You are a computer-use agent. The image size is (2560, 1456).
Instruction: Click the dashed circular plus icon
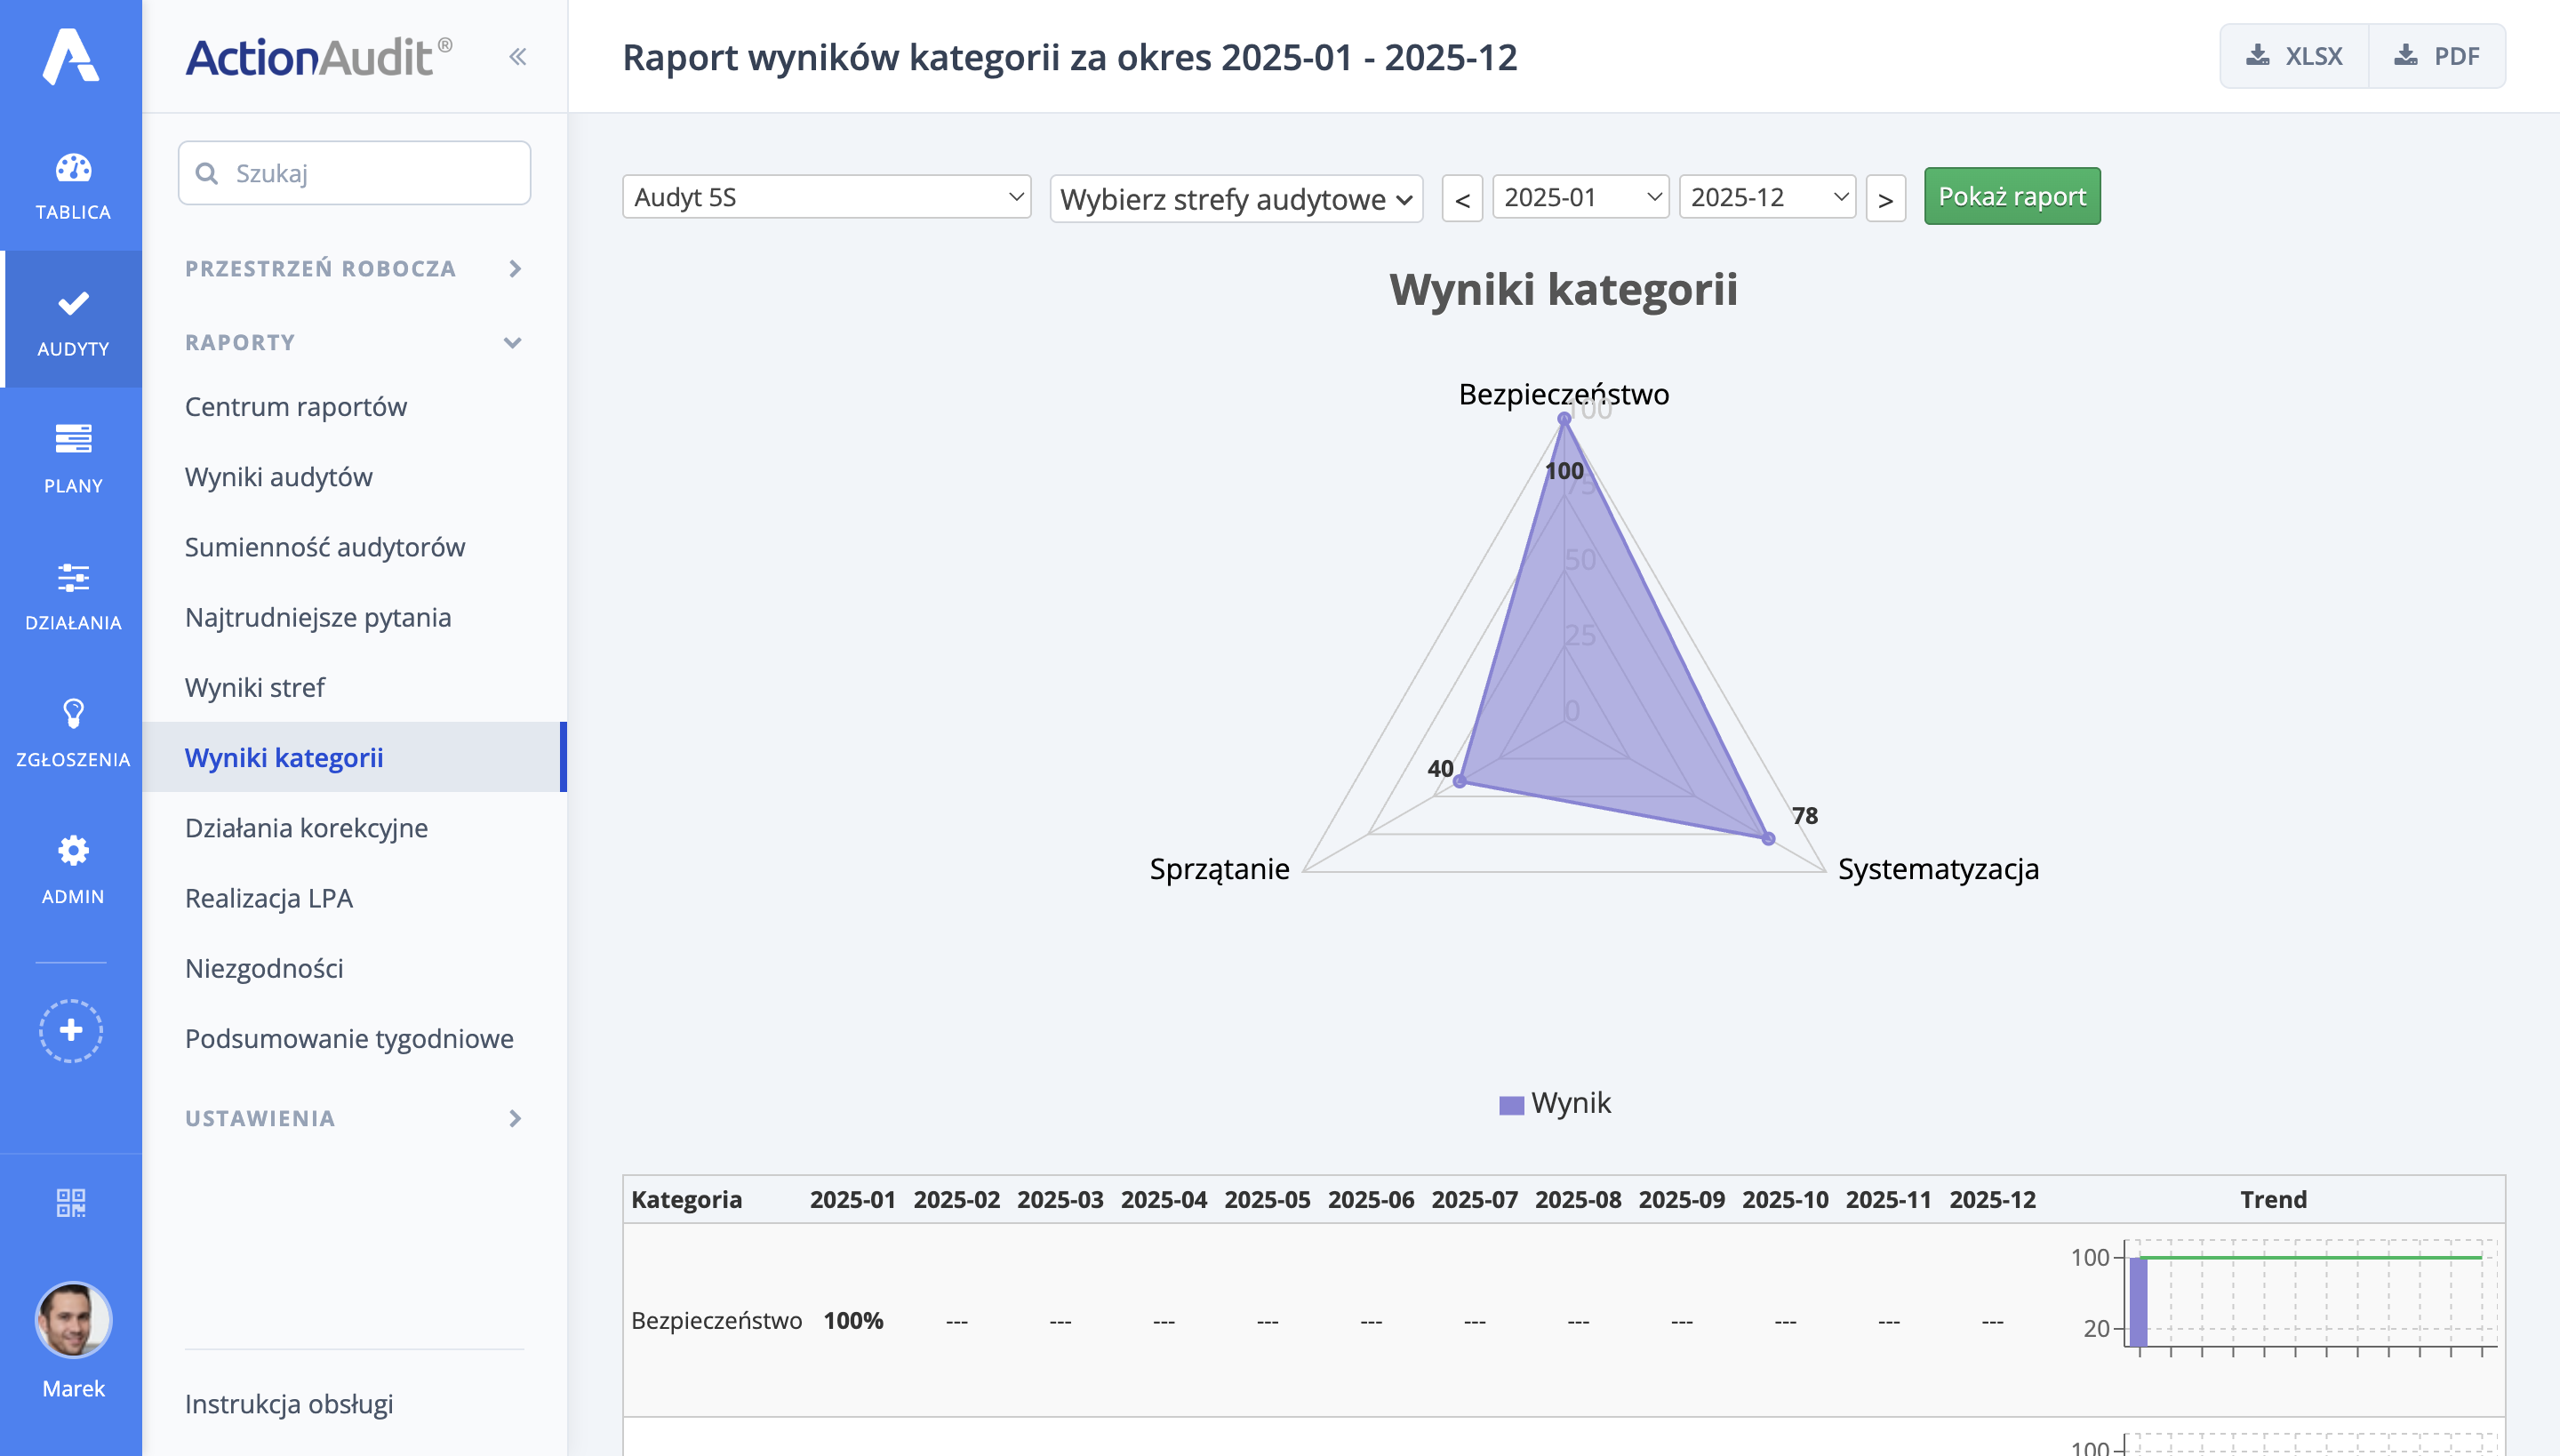coord(71,1030)
